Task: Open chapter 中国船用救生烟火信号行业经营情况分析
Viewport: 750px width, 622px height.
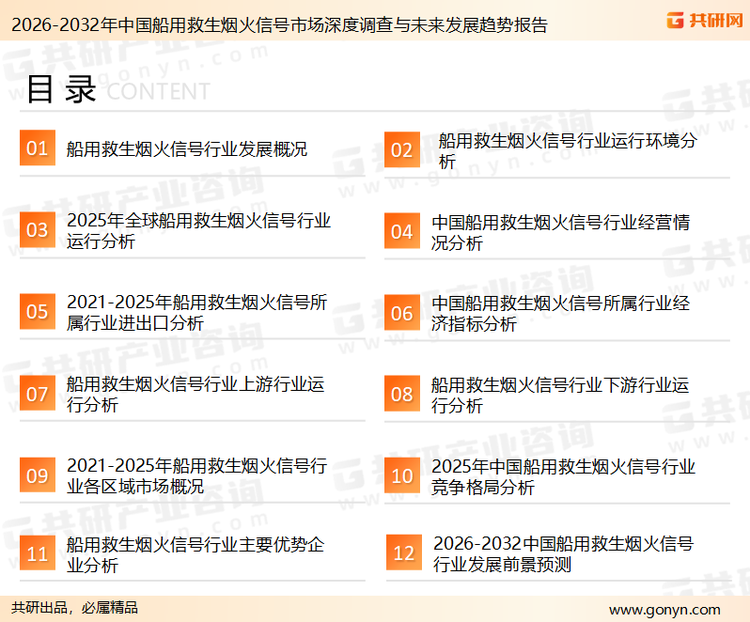Action: click(x=561, y=233)
